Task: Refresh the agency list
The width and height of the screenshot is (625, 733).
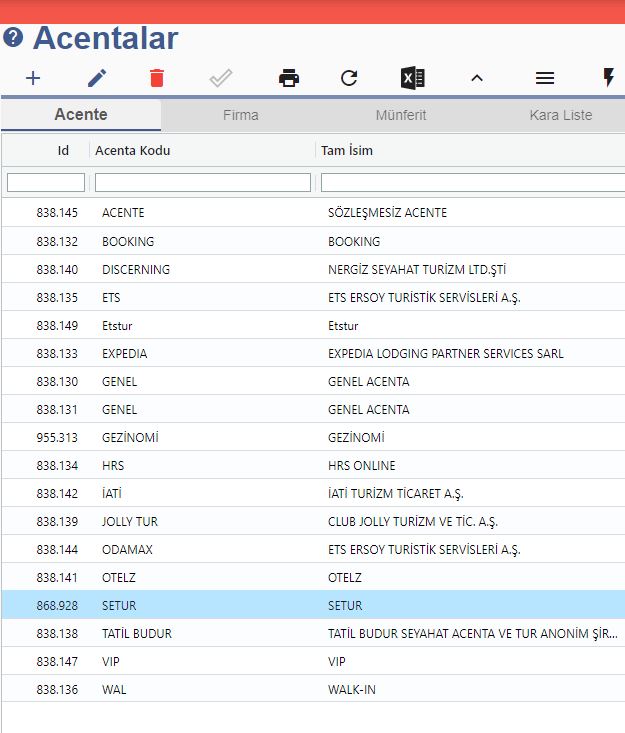Action: tap(349, 78)
